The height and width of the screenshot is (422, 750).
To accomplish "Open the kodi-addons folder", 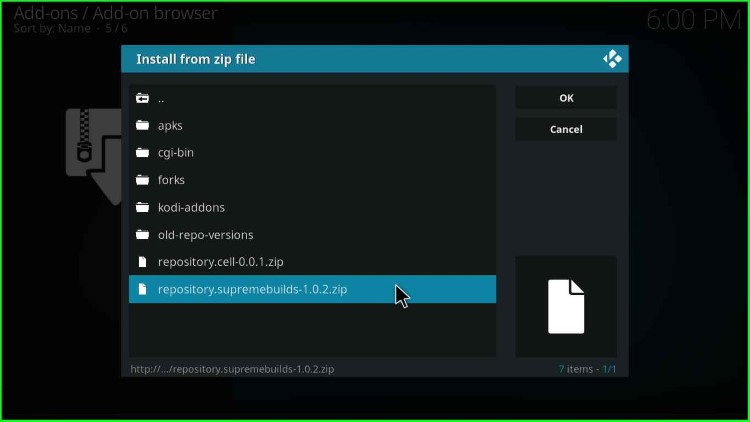I will (312, 207).
